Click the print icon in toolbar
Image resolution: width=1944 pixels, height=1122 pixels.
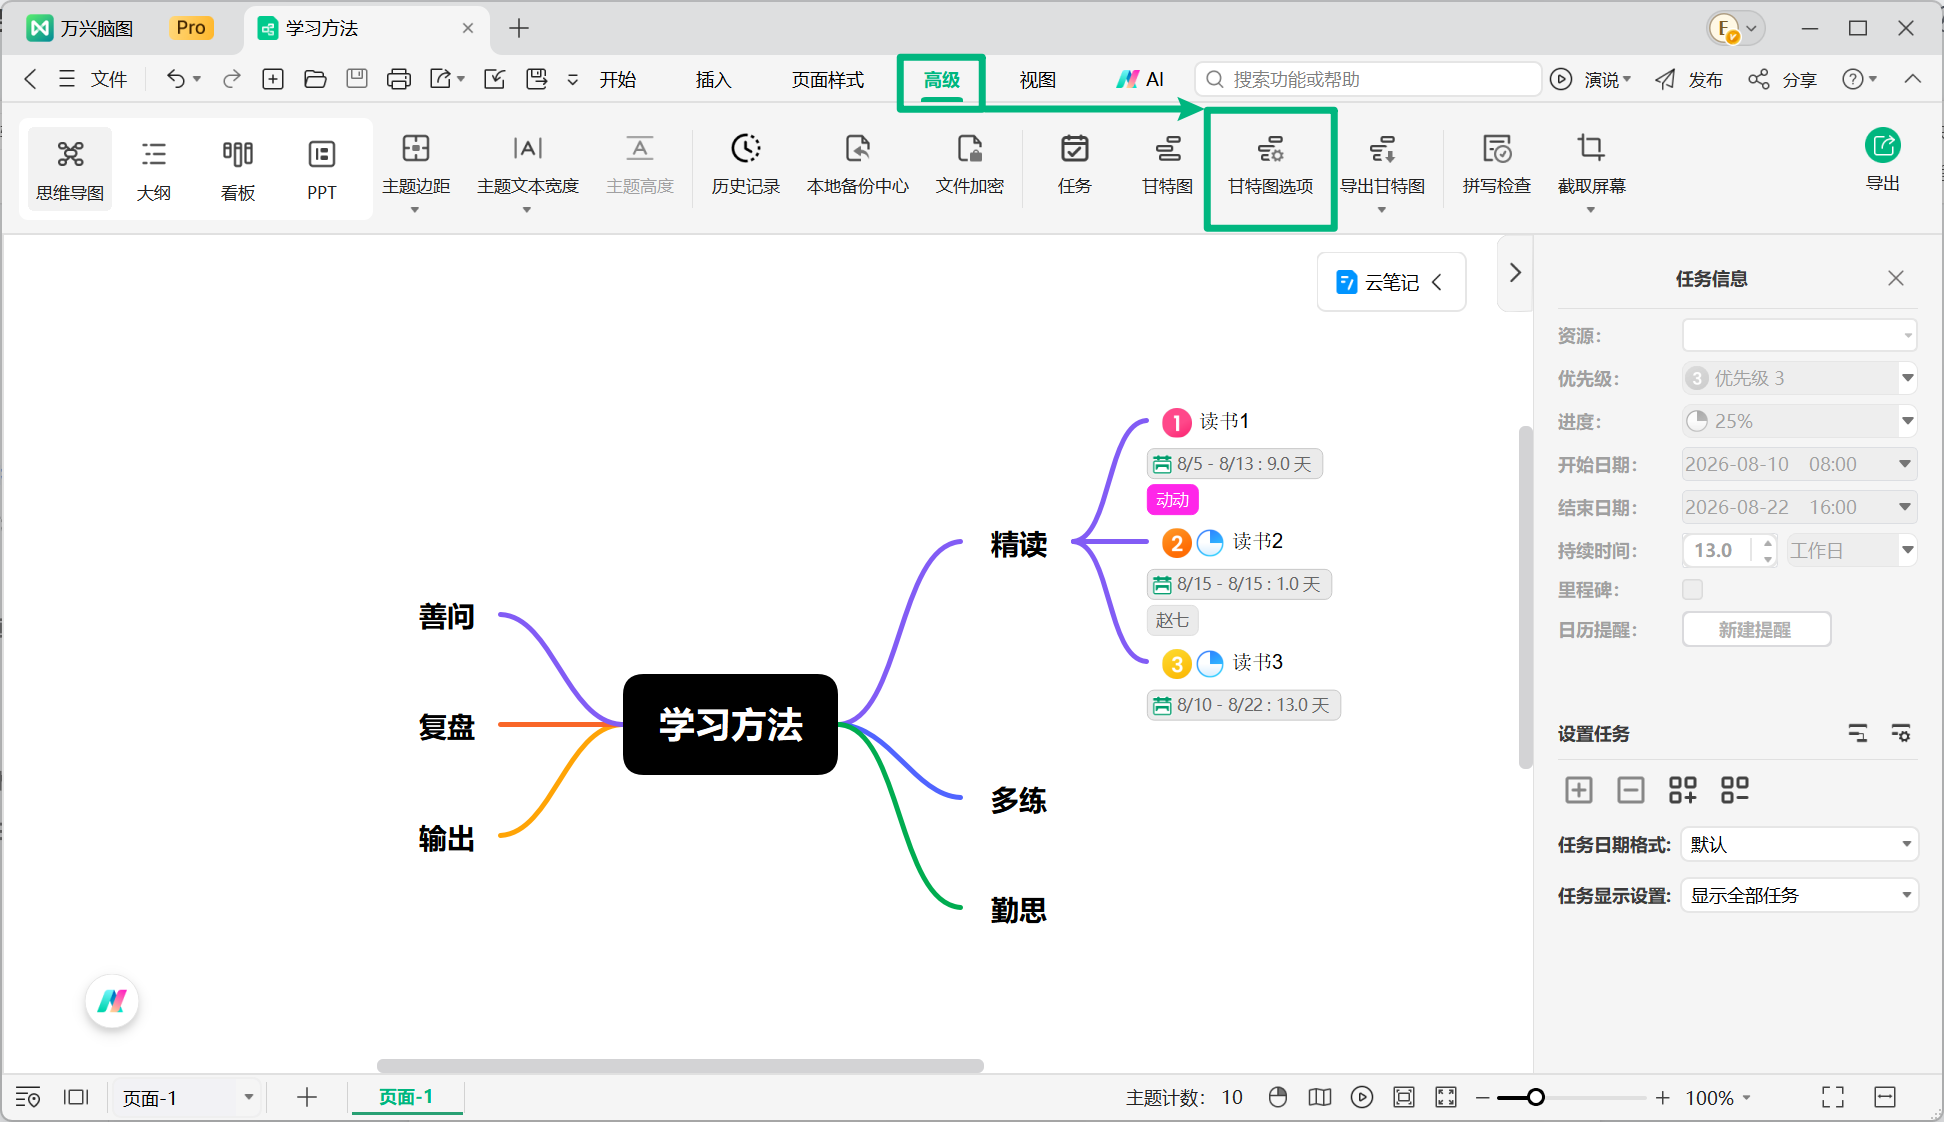coord(399,79)
